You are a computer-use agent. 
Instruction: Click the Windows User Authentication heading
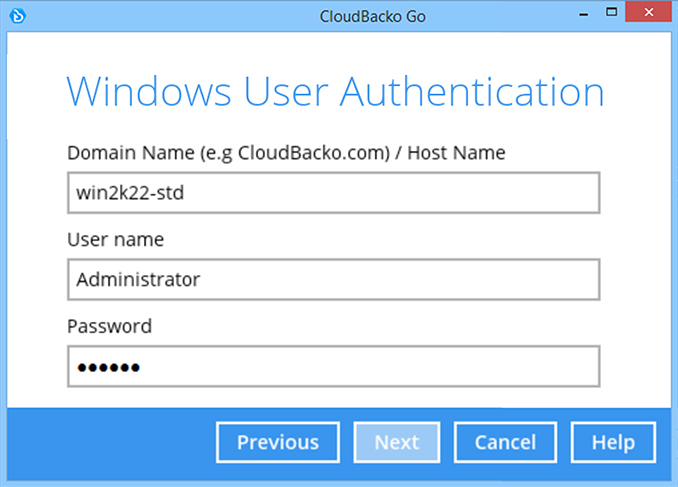click(x=335, y=92)
